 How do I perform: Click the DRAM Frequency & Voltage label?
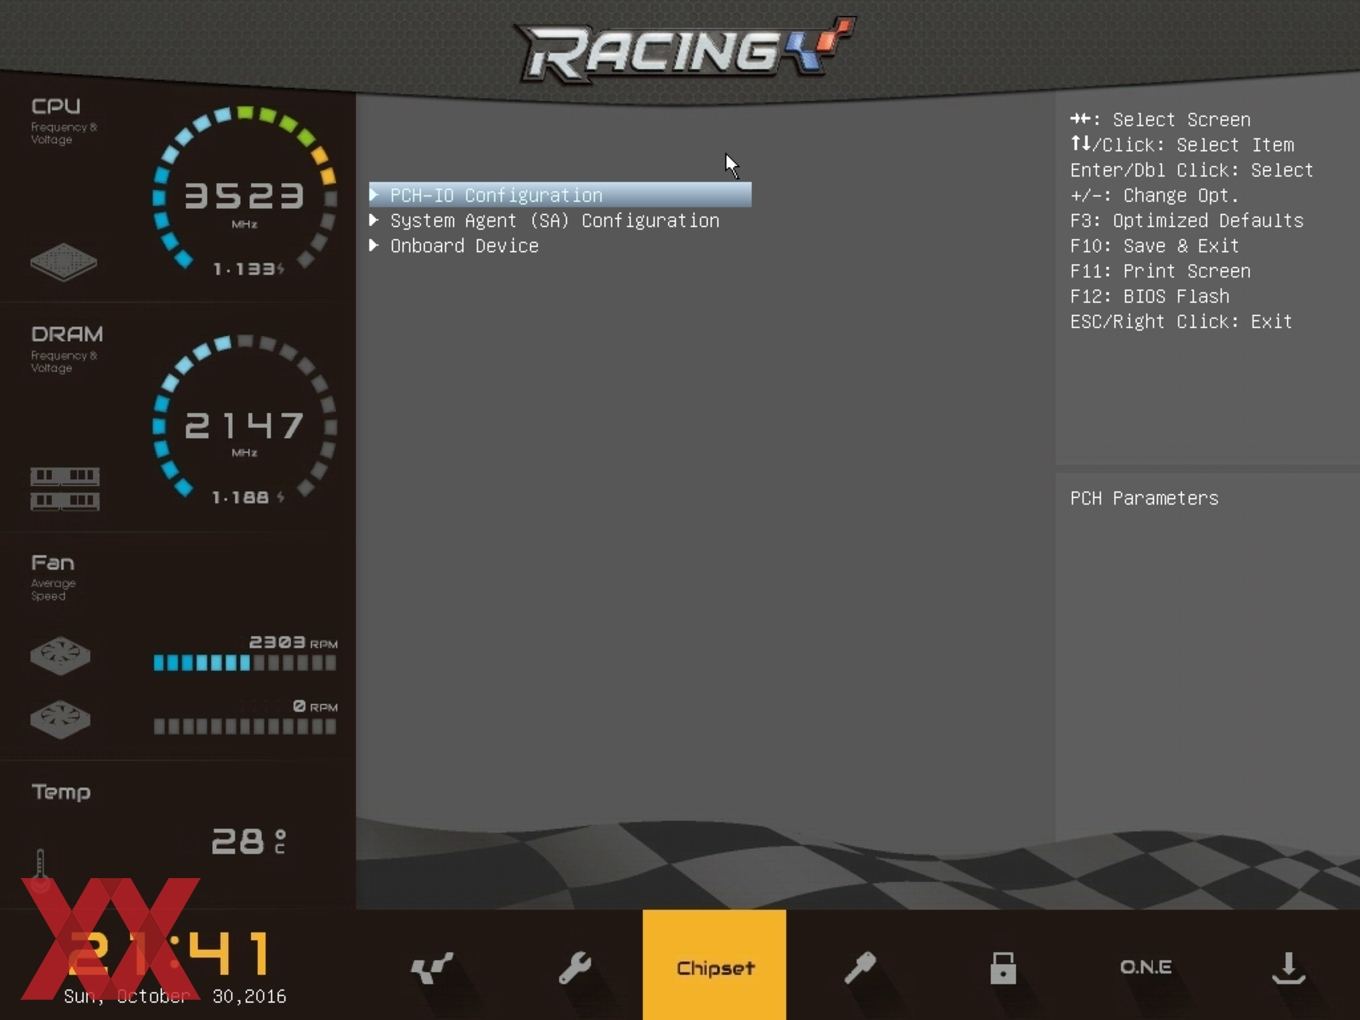pos(67,348)
